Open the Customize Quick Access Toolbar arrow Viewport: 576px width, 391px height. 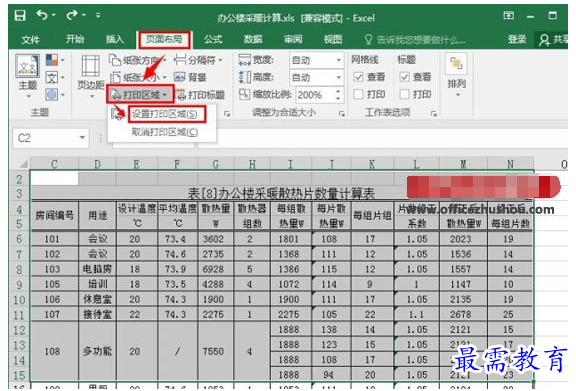click(x=98, y=15)
